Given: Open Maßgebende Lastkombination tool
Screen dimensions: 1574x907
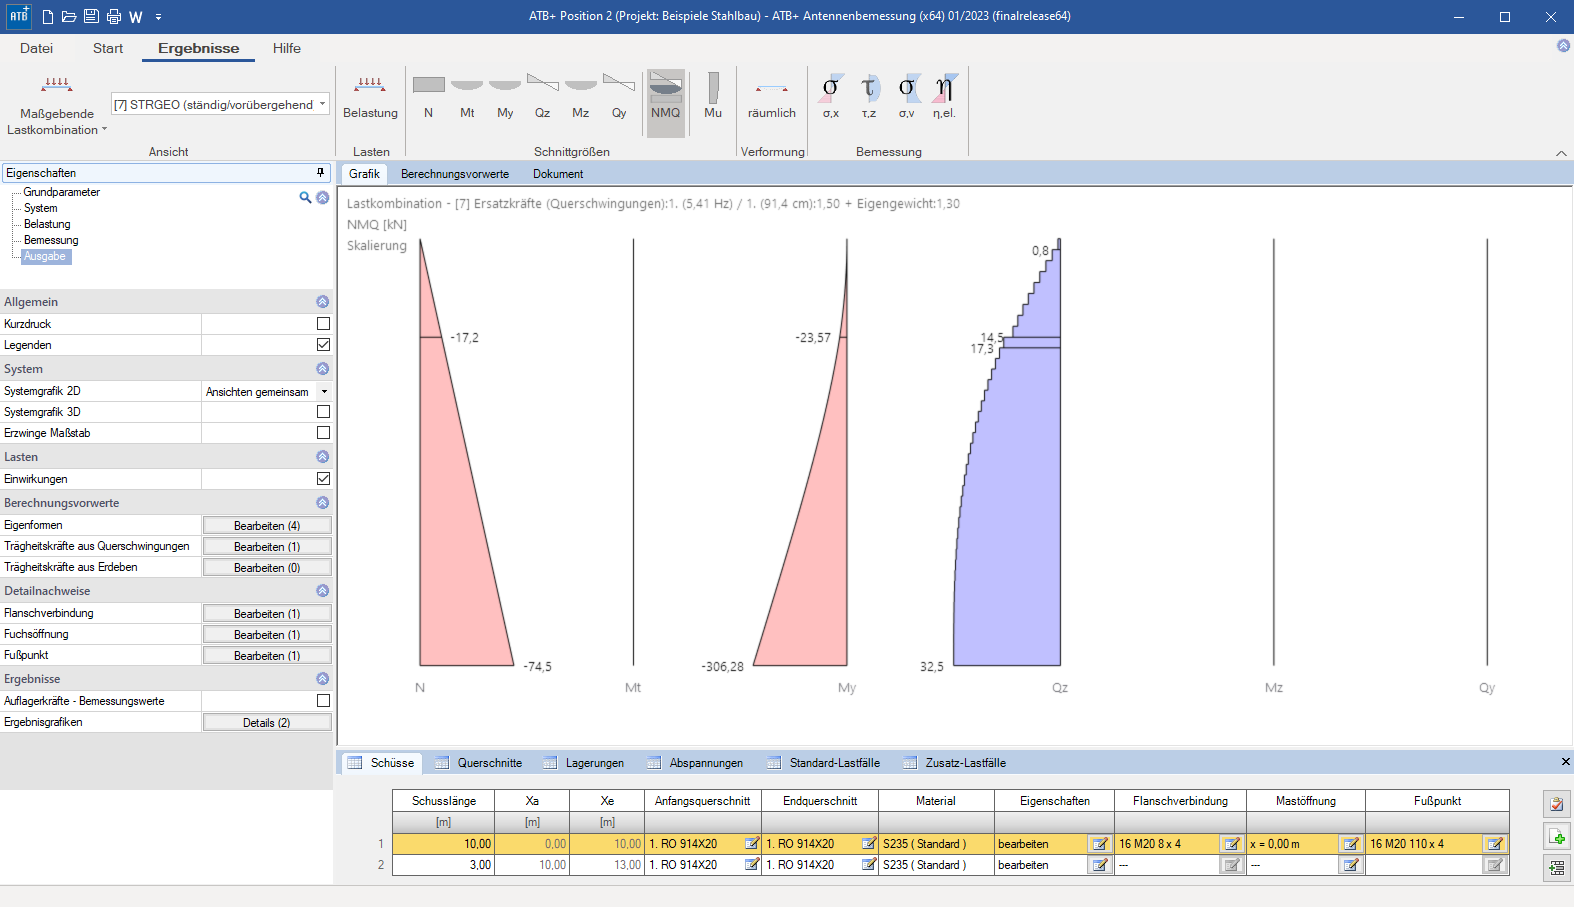Looking at the screenshot, I should pos(57,104).
